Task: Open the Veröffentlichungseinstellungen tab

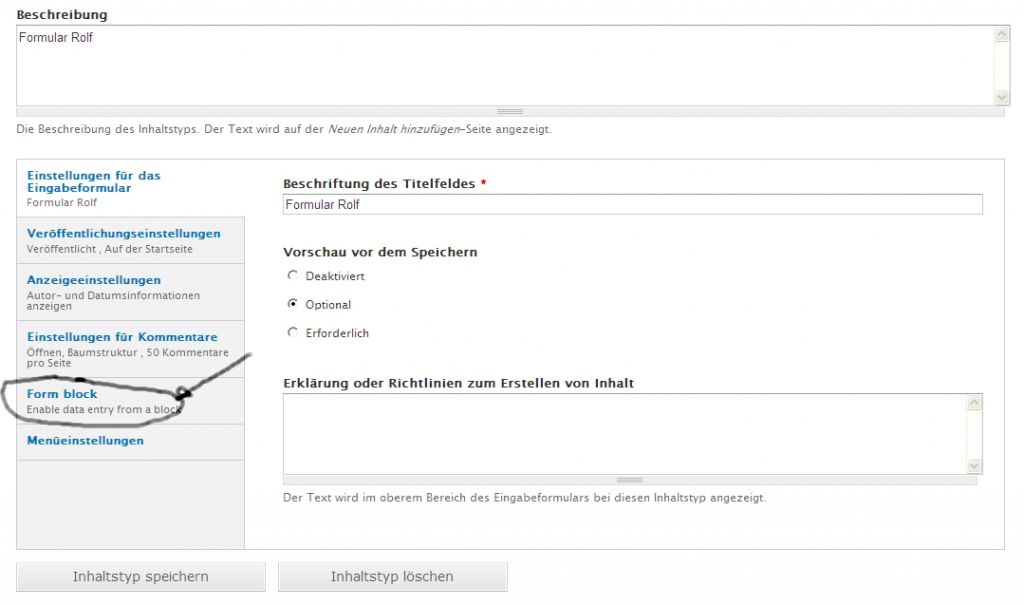Action: tap(123, 234)
